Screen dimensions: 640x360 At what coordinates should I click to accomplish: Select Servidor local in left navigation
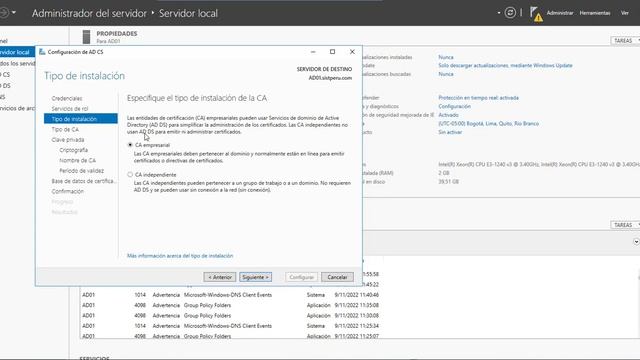coord(17,52)
